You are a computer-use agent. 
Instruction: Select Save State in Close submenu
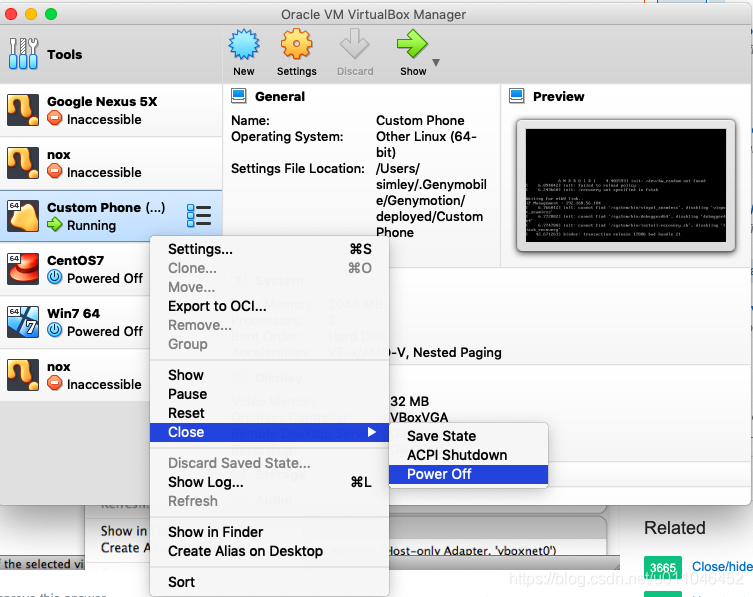click(468, 436)
